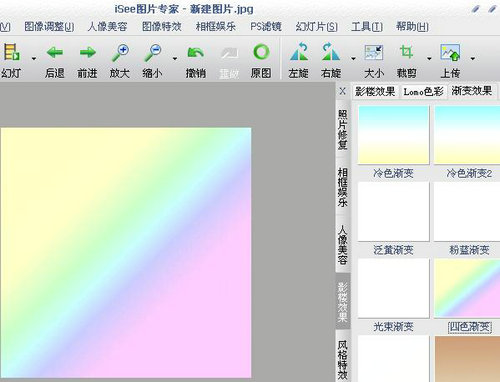The width and height of the screenshot is (500, 382).
Task: Apply the 冷色渐变2 gradient thumbnail
Action: 467,135
